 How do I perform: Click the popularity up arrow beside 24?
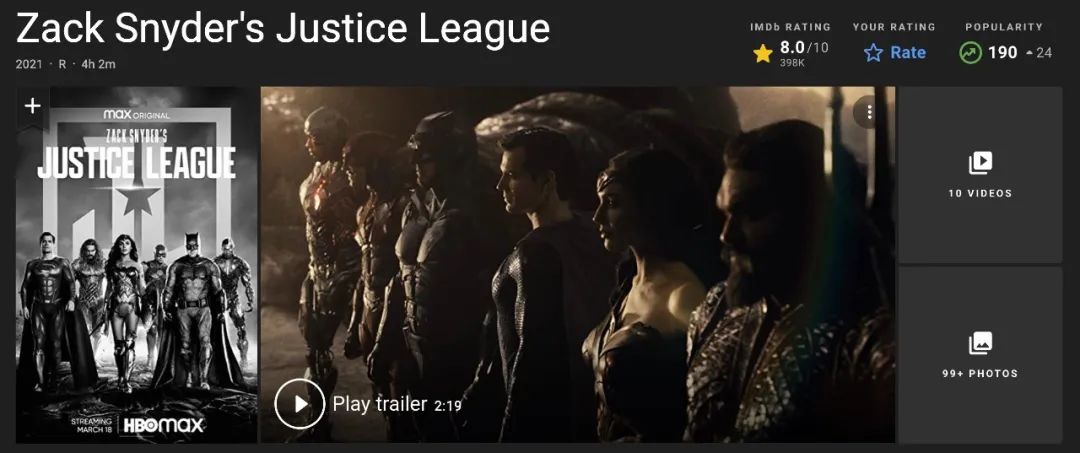pos(1029,54)
